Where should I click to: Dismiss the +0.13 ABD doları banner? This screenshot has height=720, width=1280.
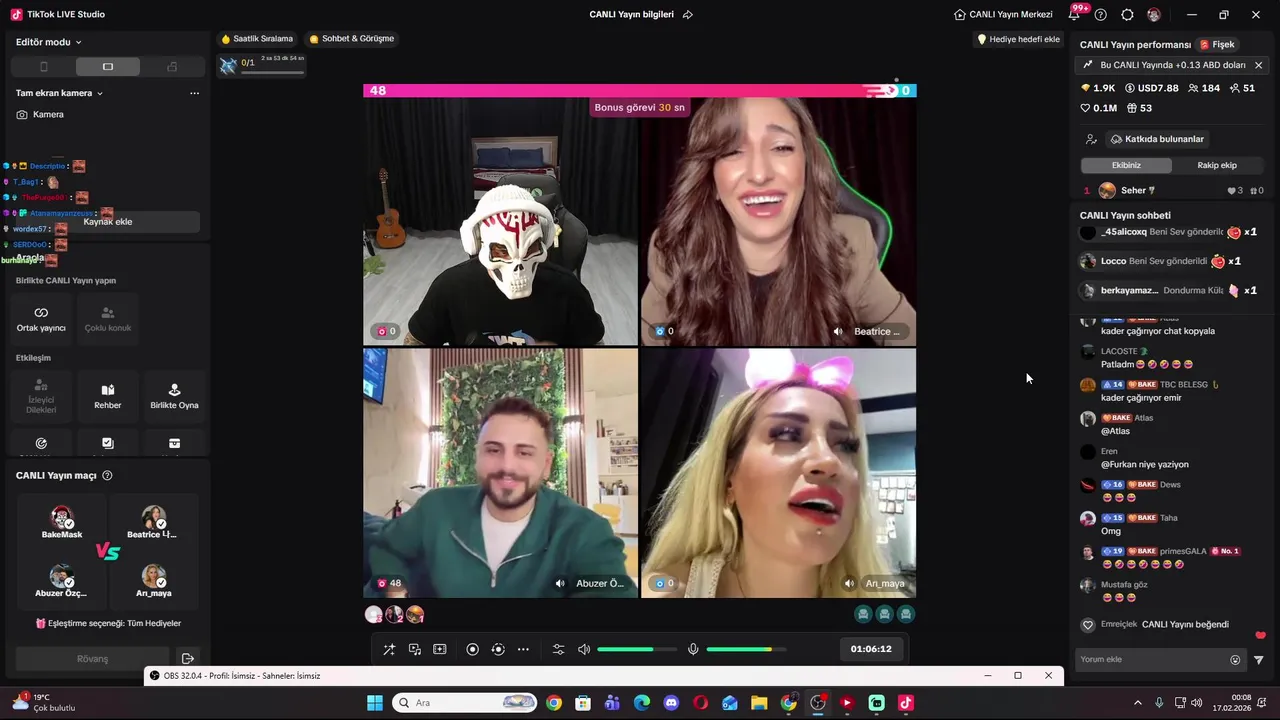point(1258,65)
